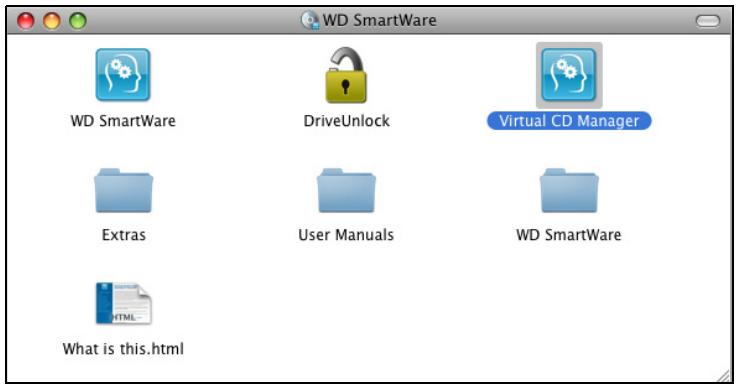Minimize the window with the yellow button
This screenshot has width=737, height=387.
(52, 21)
